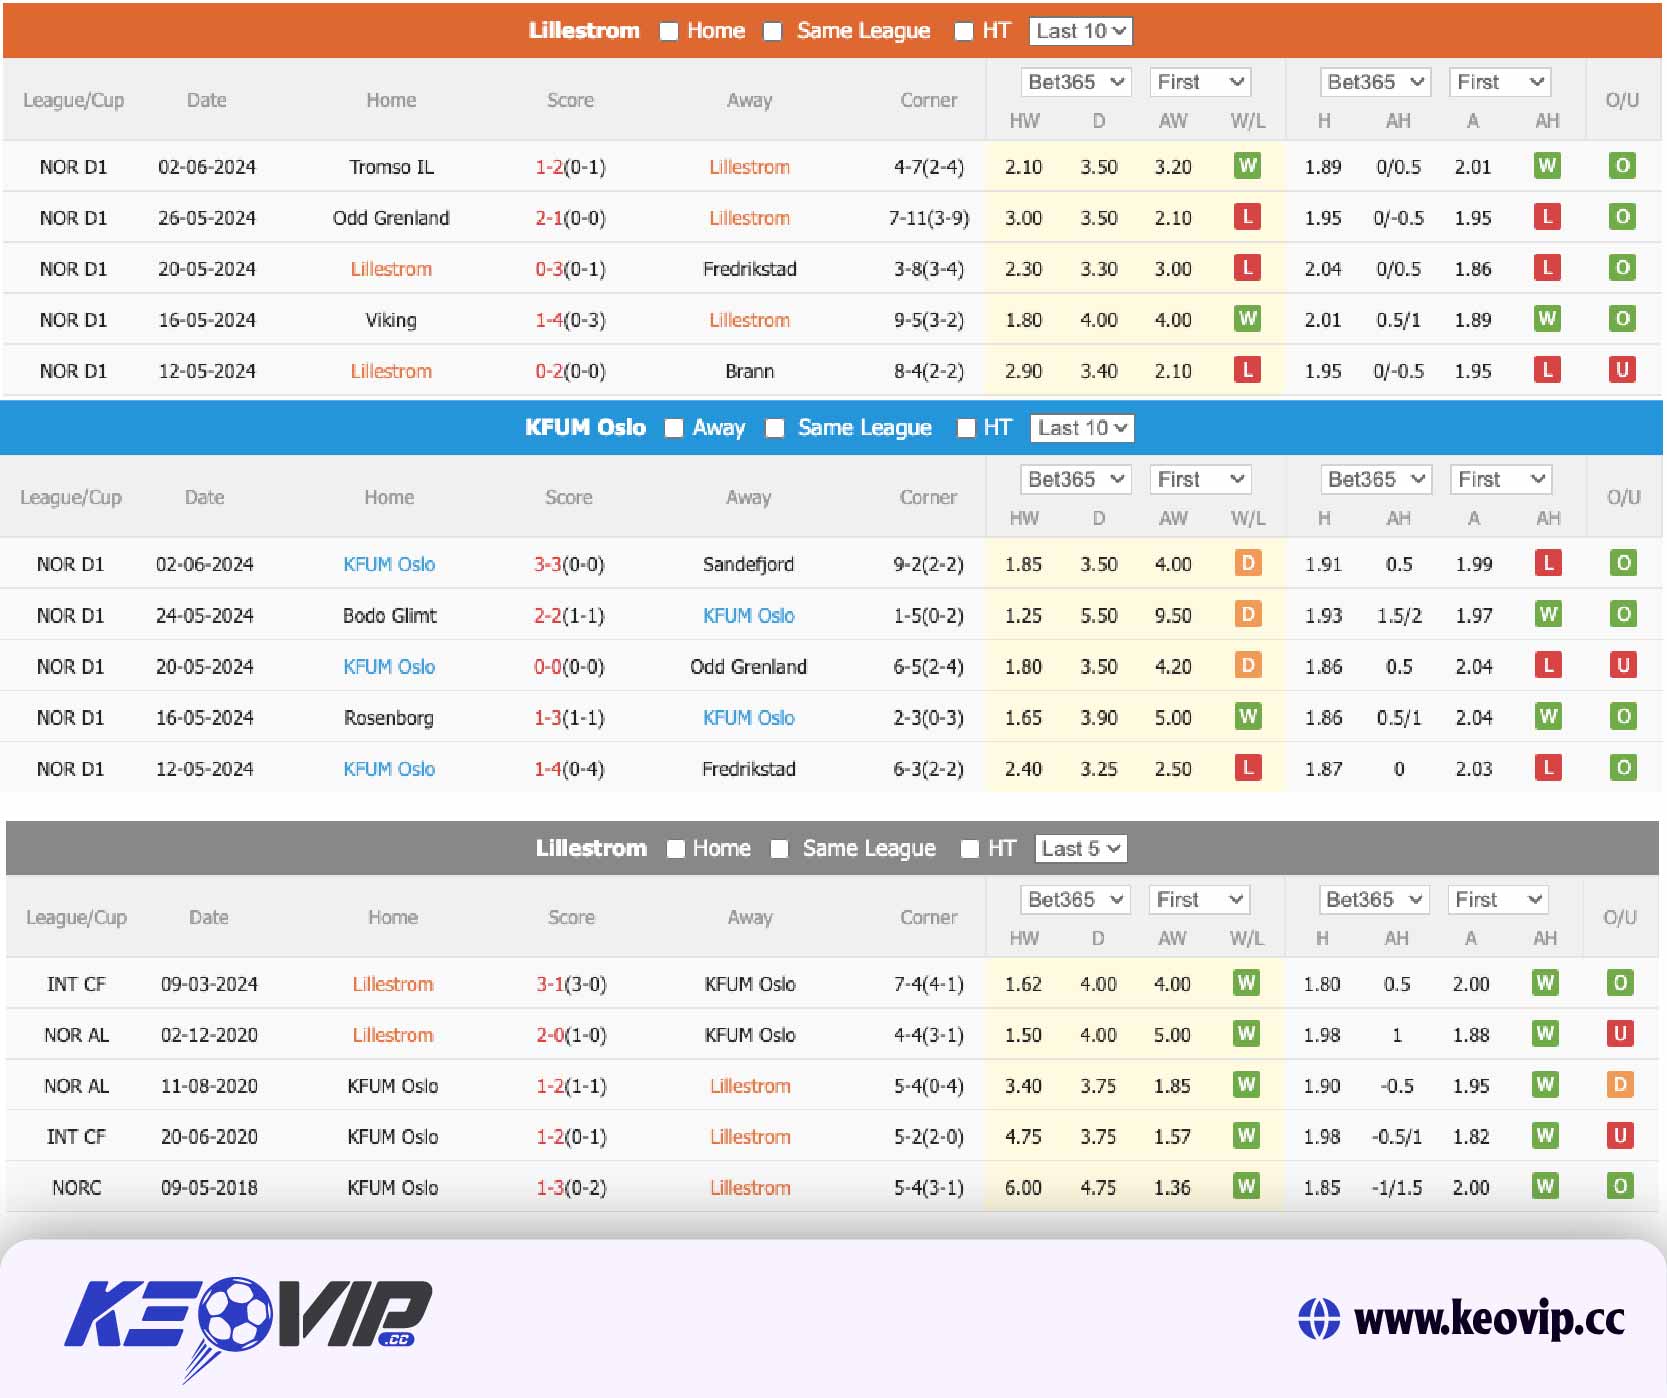Image resolution: width=1667 pixels, height=1398 pixels.
Task: Click the blue KFUM Oslo section header bar
Action: tap(300, 428)
